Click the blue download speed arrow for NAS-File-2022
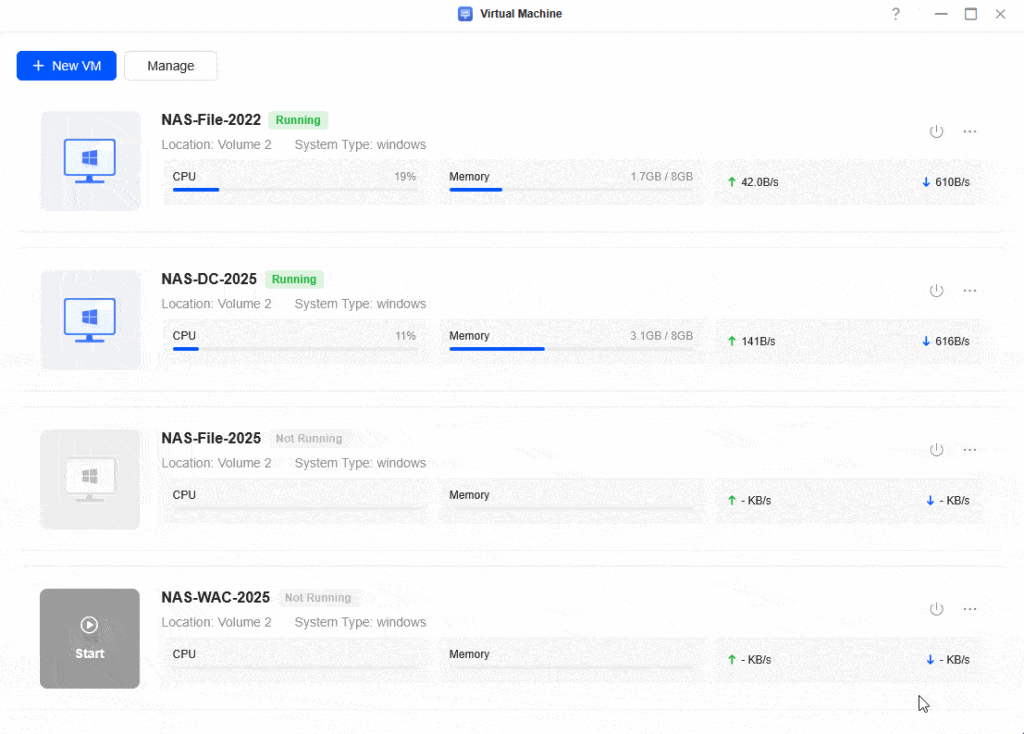Screen dimensions: 1024x734 click(x=923, y=182)
